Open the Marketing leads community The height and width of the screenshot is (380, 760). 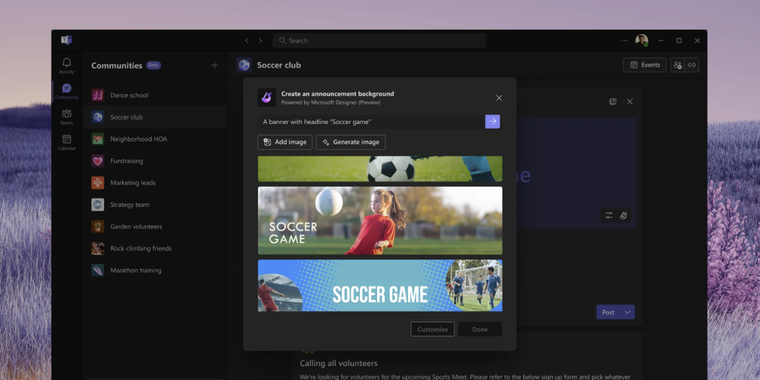[155, 183]
